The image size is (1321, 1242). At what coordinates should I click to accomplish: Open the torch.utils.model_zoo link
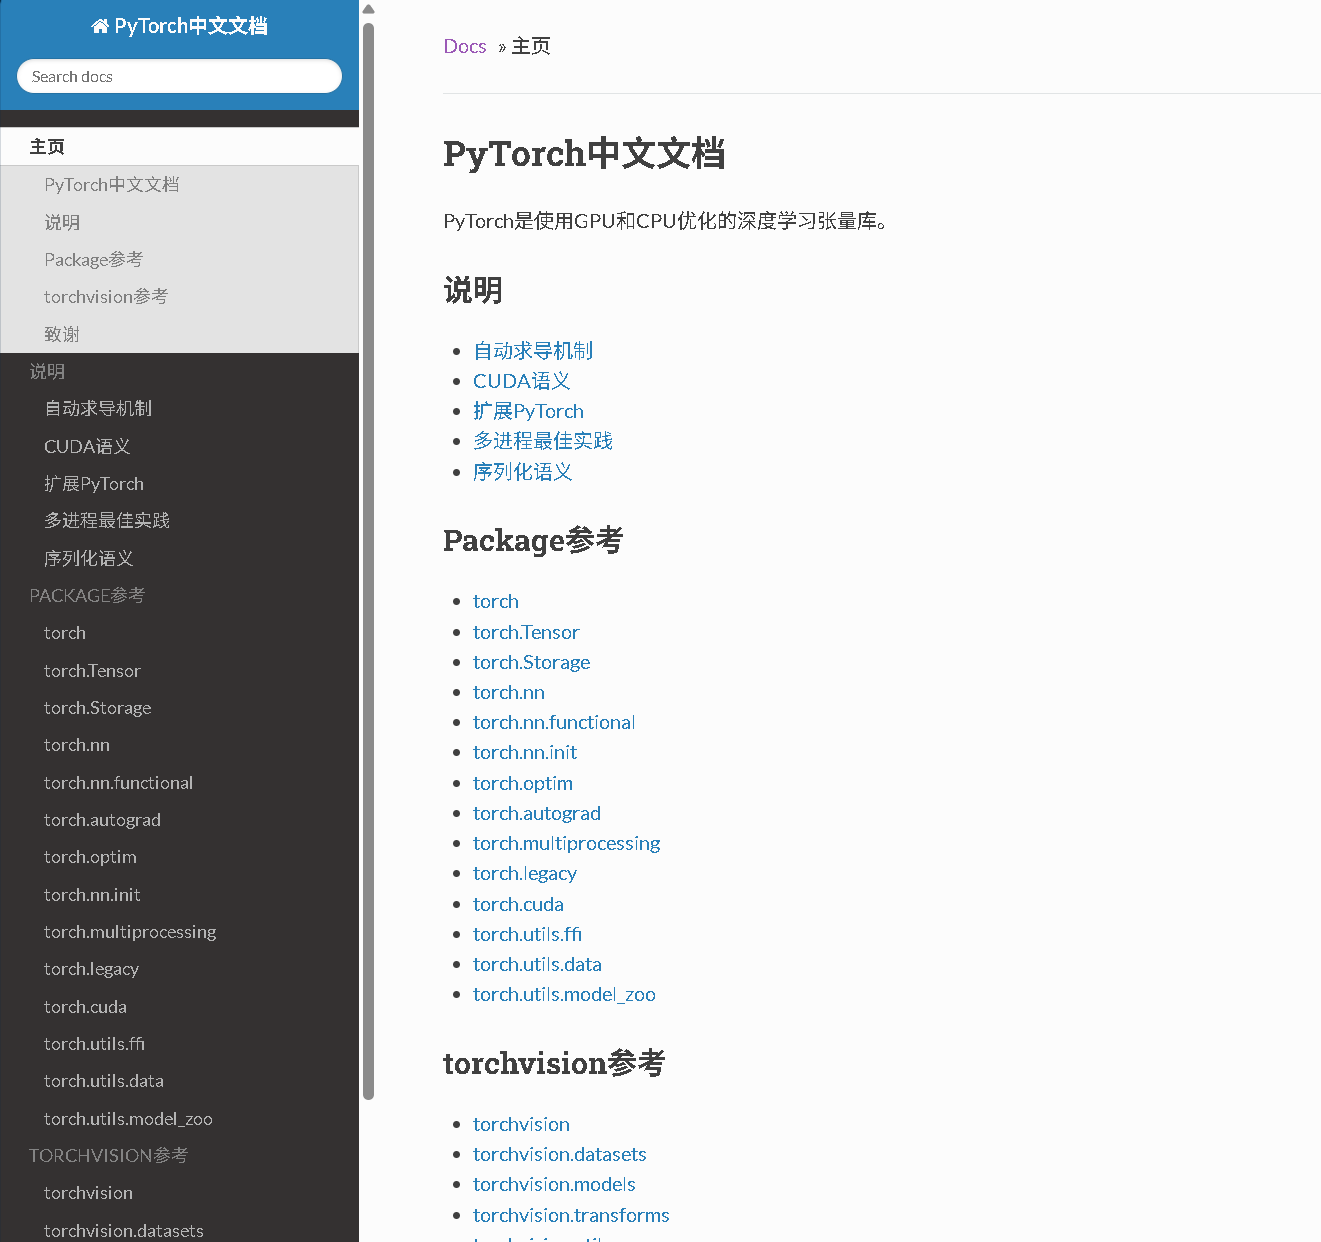564,994
